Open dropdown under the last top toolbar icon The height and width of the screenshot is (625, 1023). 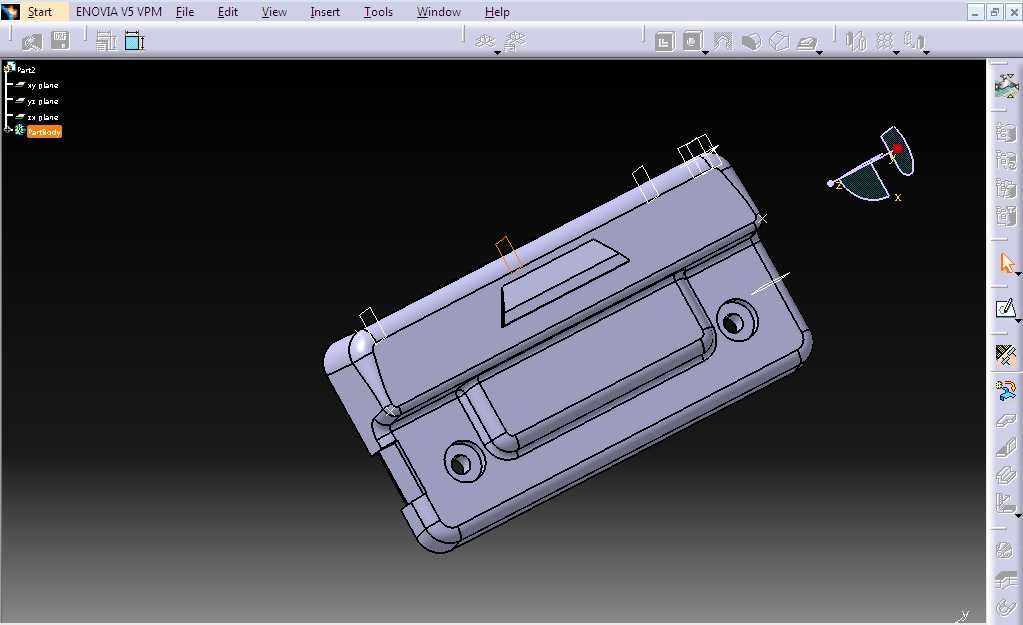pos(926,52)
